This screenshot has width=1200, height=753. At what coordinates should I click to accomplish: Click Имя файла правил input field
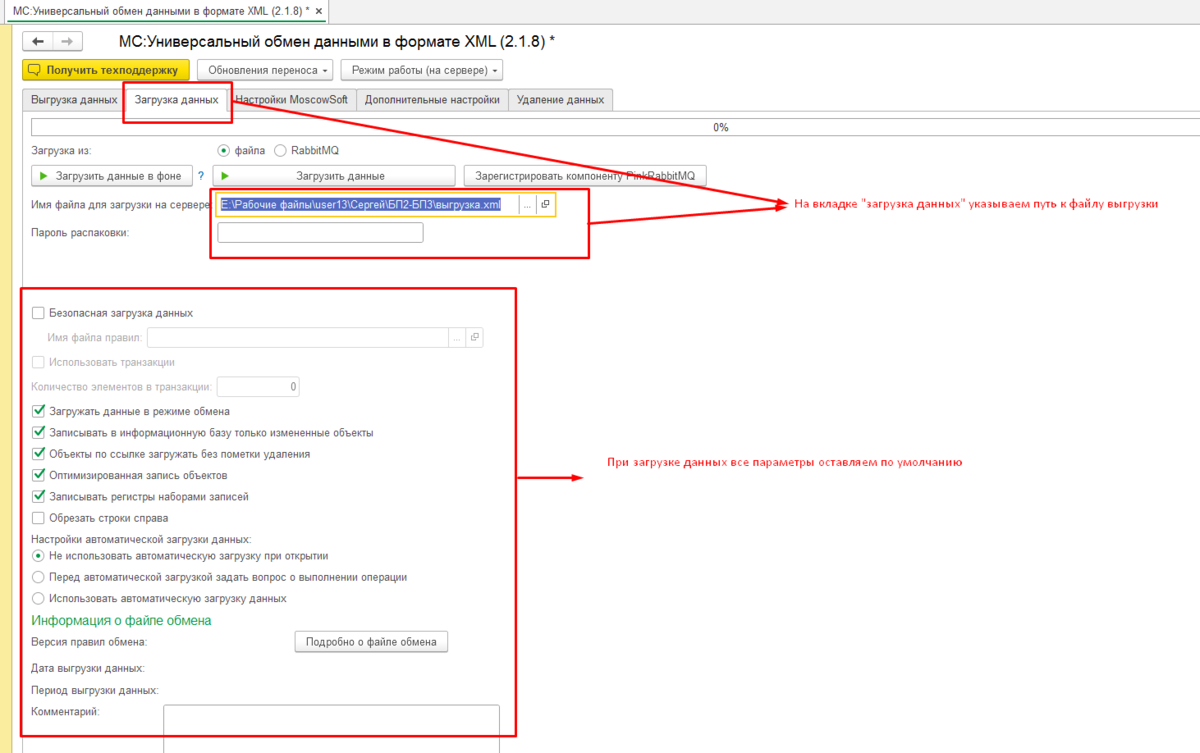[x=298, y=337]
